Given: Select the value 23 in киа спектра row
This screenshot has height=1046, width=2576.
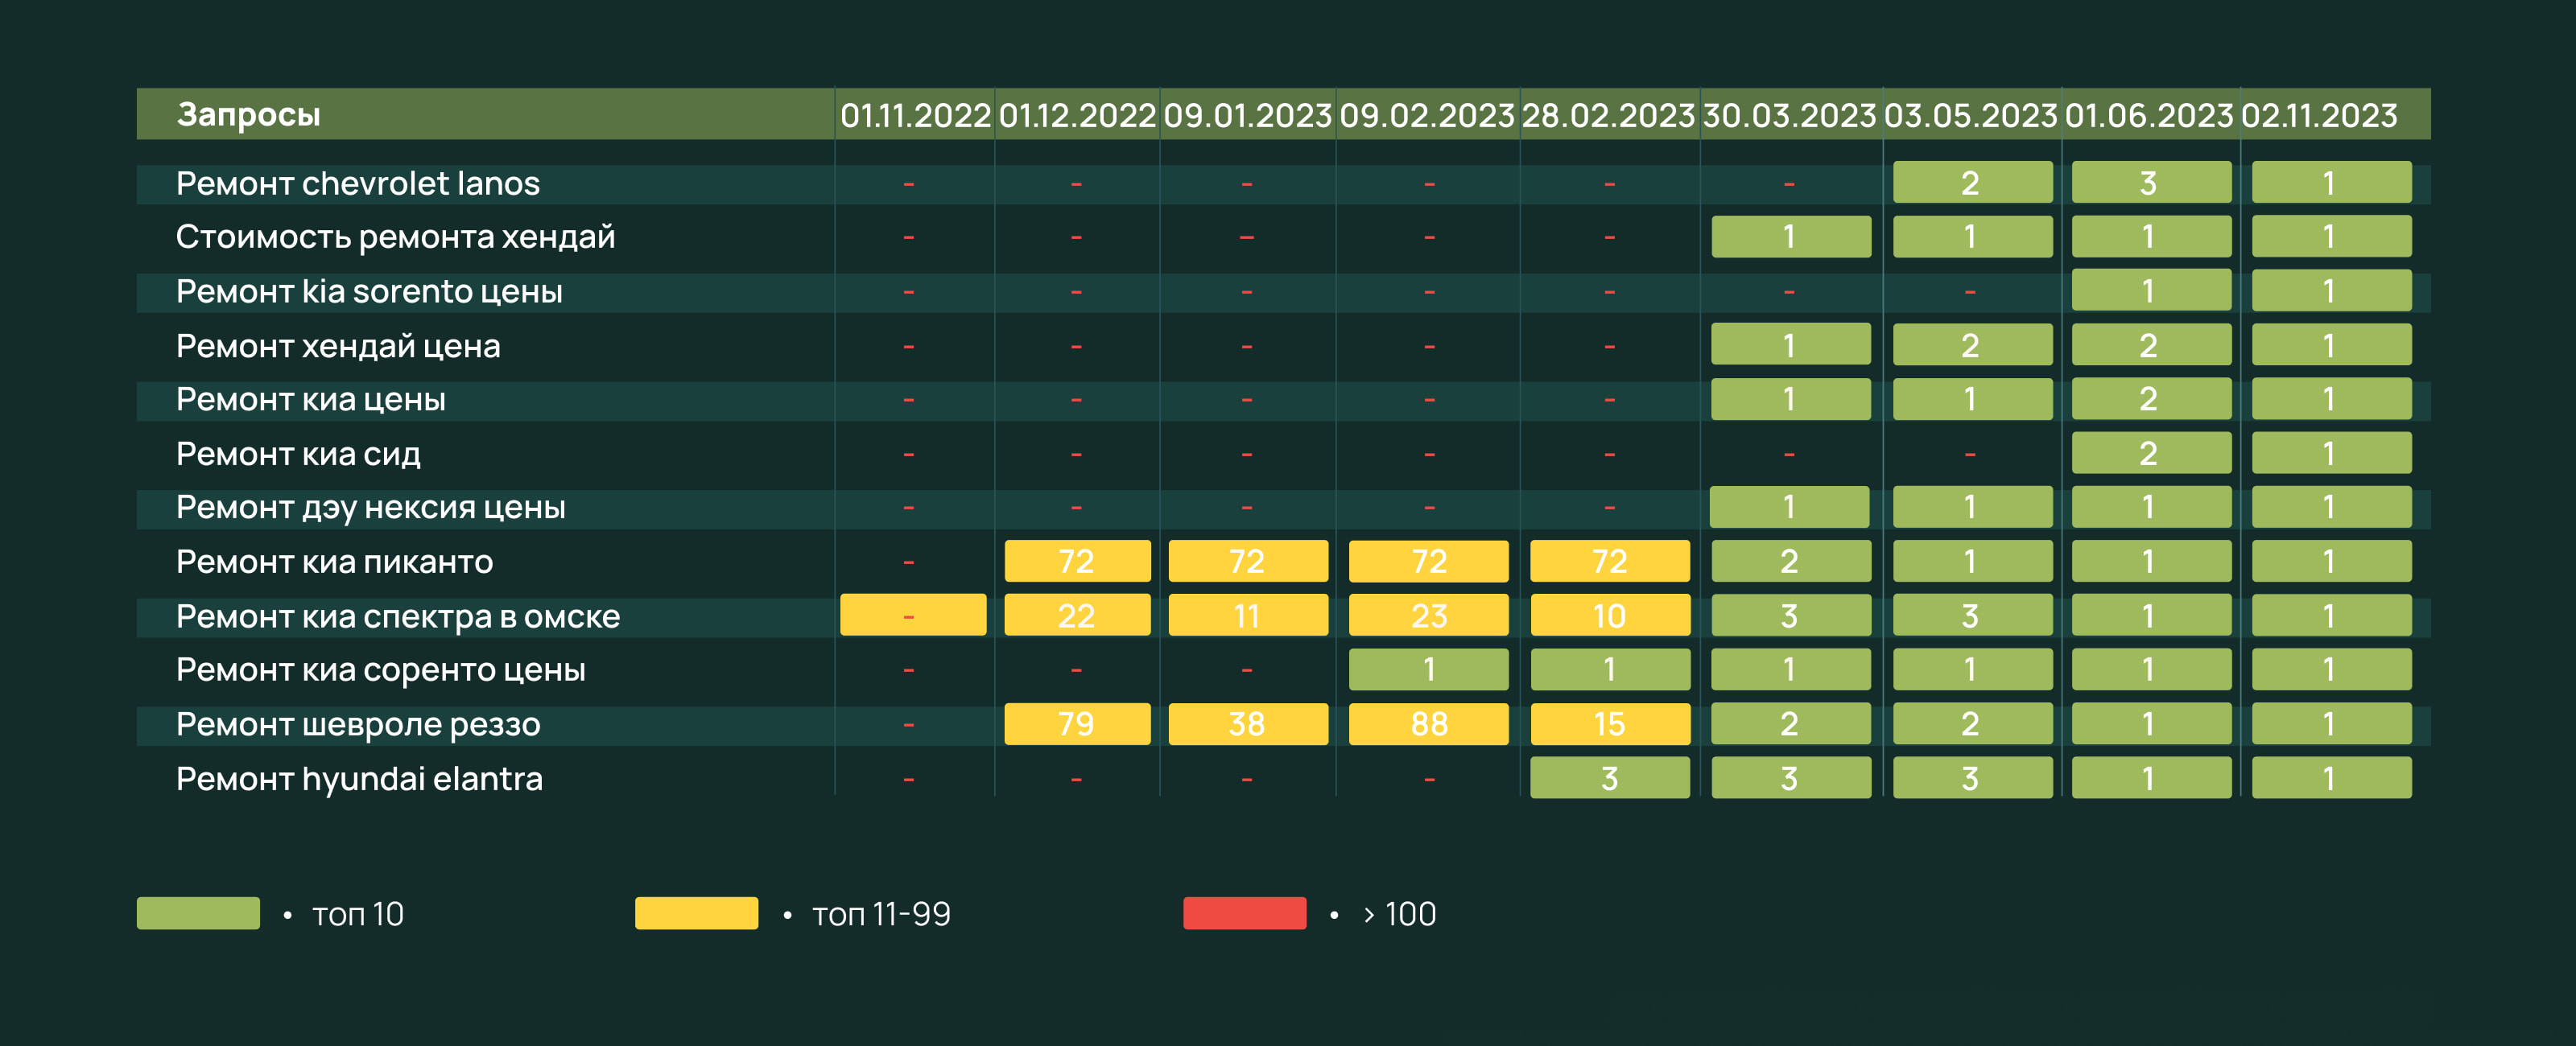Looking at the screenshot, I should (x=1428, y=615).
